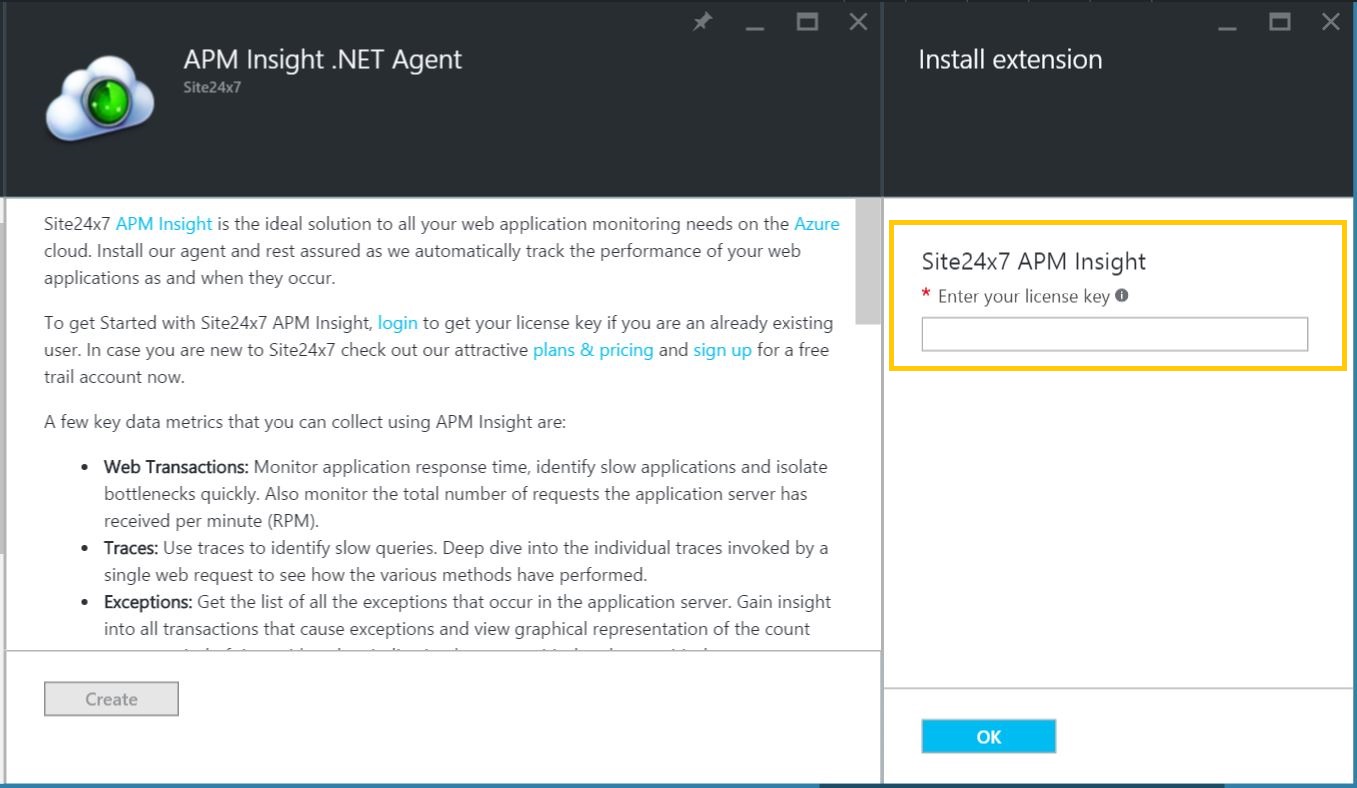This screenshot has width=1357, height=788.
Task: Close the Install extension blade
Action: point(1330,22)
